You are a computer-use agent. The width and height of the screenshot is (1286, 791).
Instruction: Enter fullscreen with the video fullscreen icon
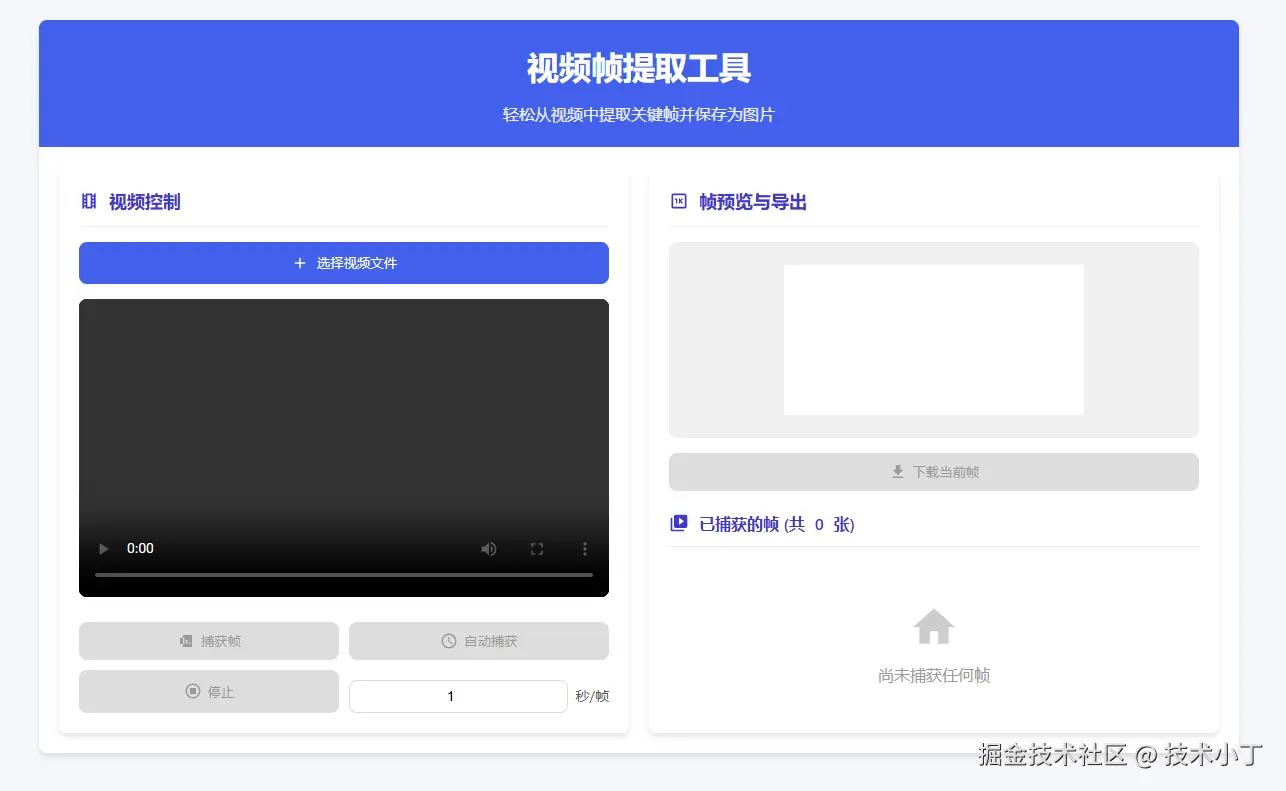coord(537,548)
